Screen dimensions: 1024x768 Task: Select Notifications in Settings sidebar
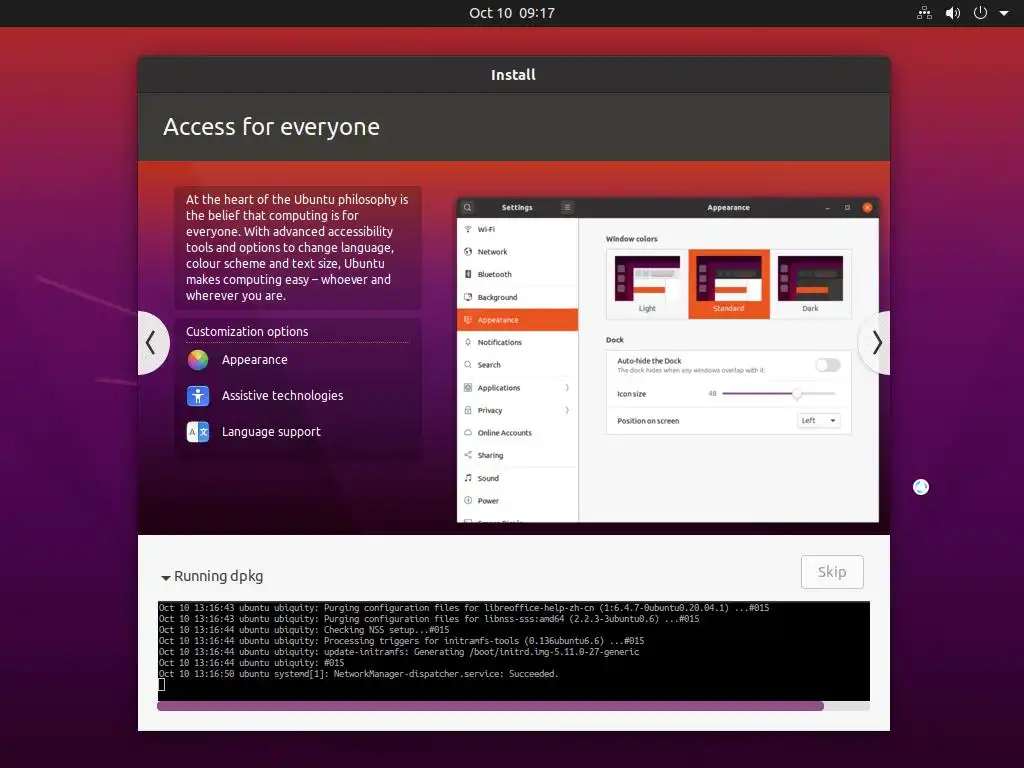517,342
